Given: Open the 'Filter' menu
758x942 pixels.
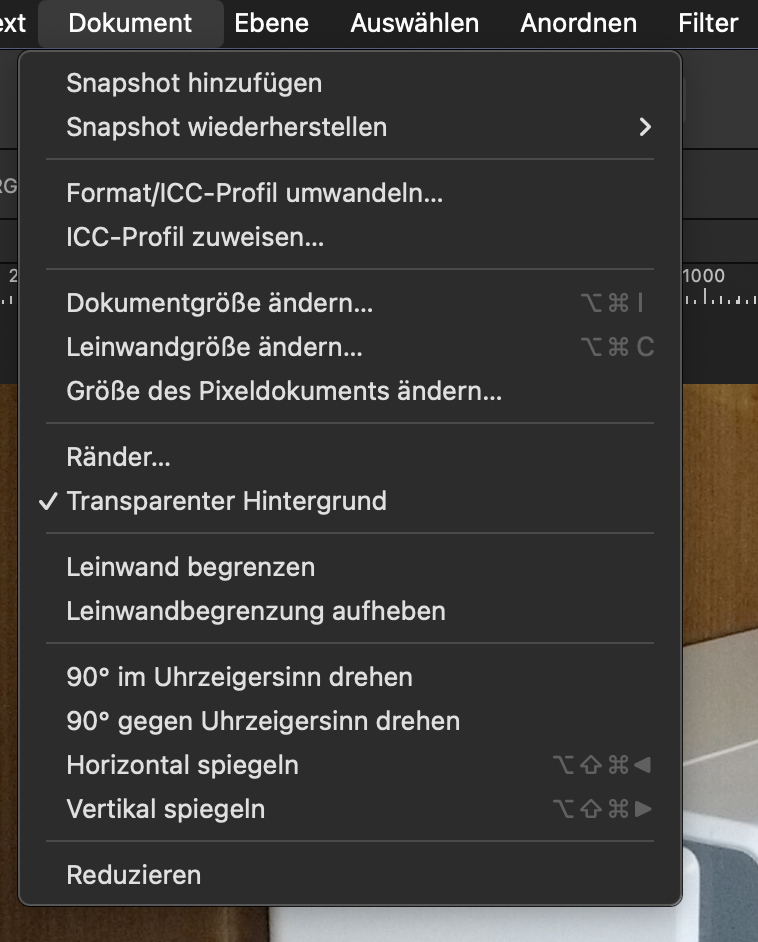Looking at the screenshot, I should tap(708, 23).
